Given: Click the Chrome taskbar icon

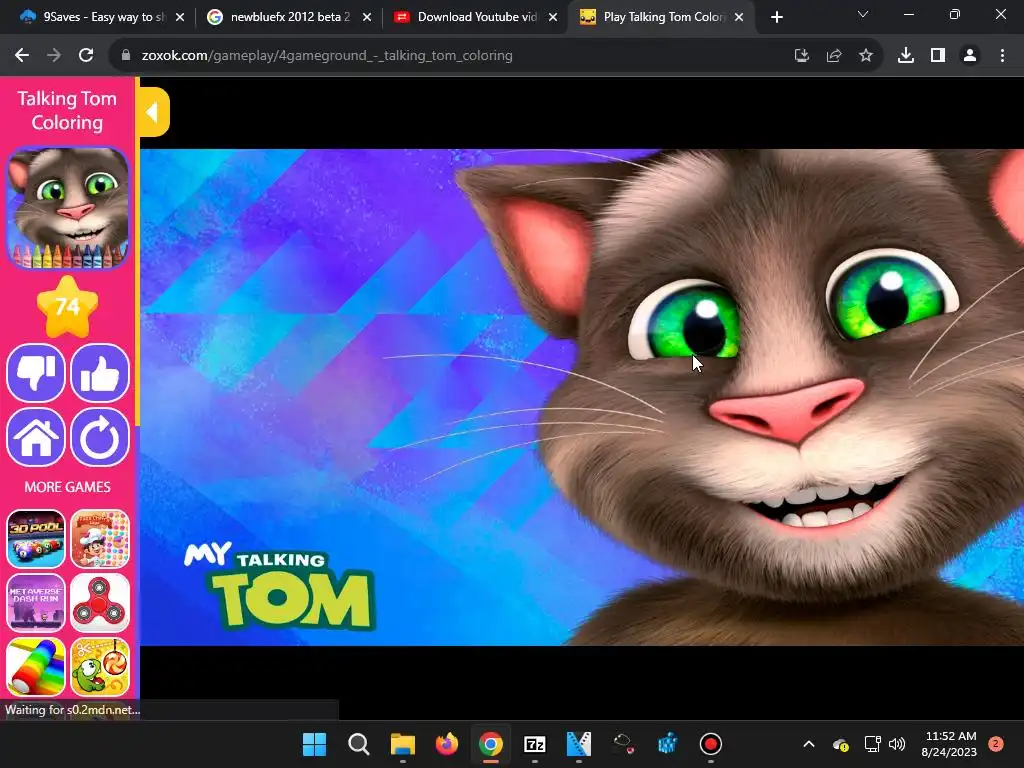Looking at the screenshot, I should coord(490,744).
